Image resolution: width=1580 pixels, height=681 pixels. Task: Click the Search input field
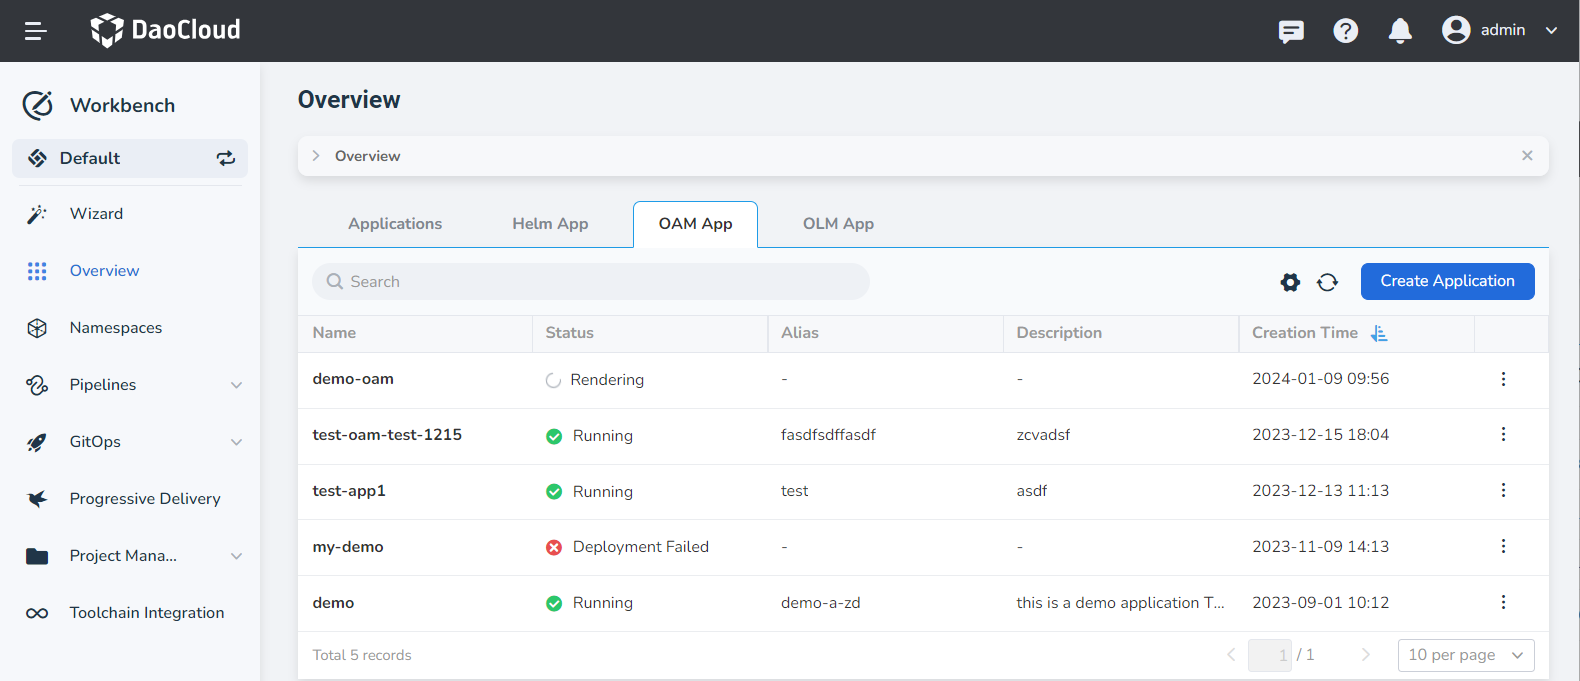tap(600, 282)
